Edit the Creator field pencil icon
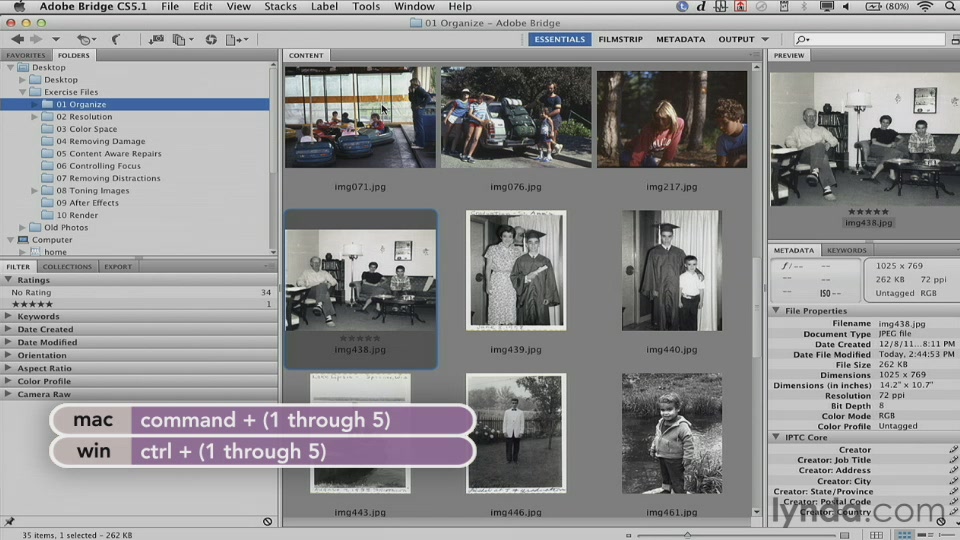960x540 pixels. click(953, 449)
